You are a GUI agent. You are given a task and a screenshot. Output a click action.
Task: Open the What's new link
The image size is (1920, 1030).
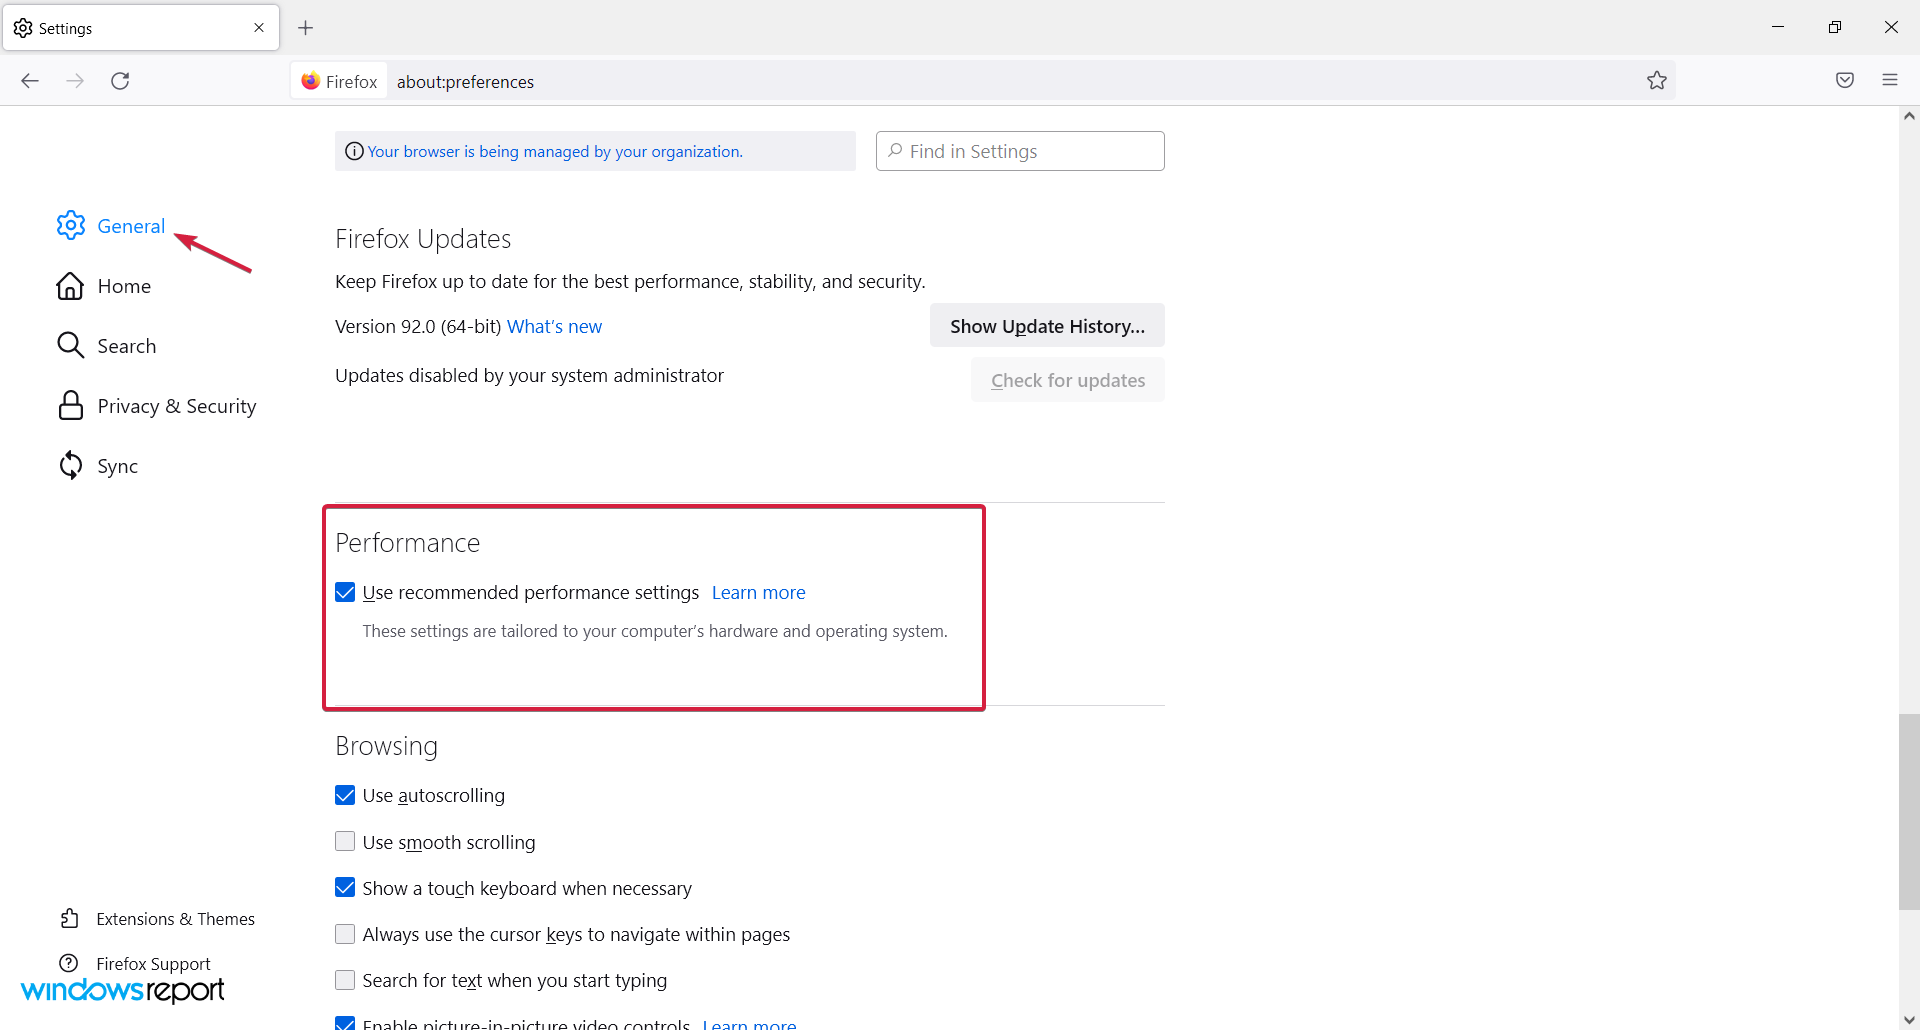coord(554,327)
